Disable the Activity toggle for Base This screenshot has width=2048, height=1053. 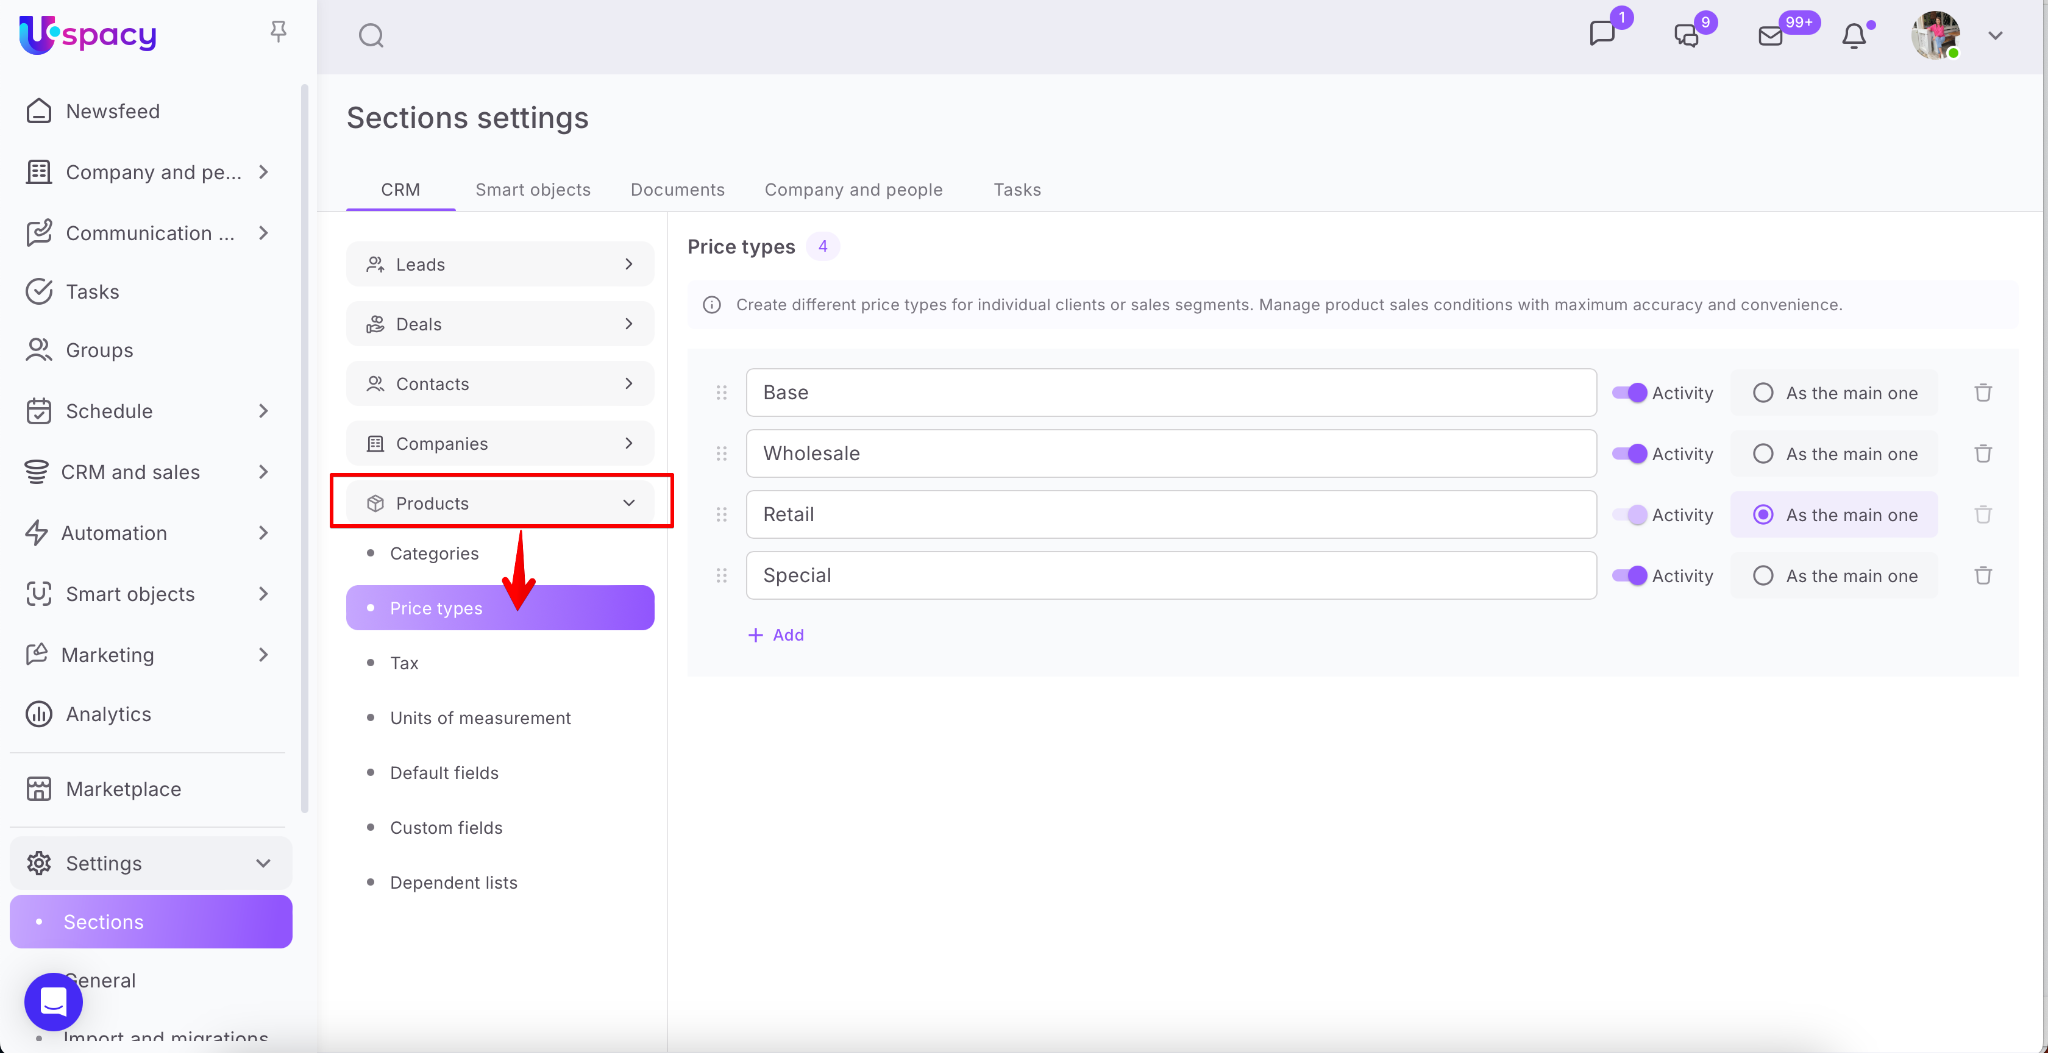click(1629, 393)
